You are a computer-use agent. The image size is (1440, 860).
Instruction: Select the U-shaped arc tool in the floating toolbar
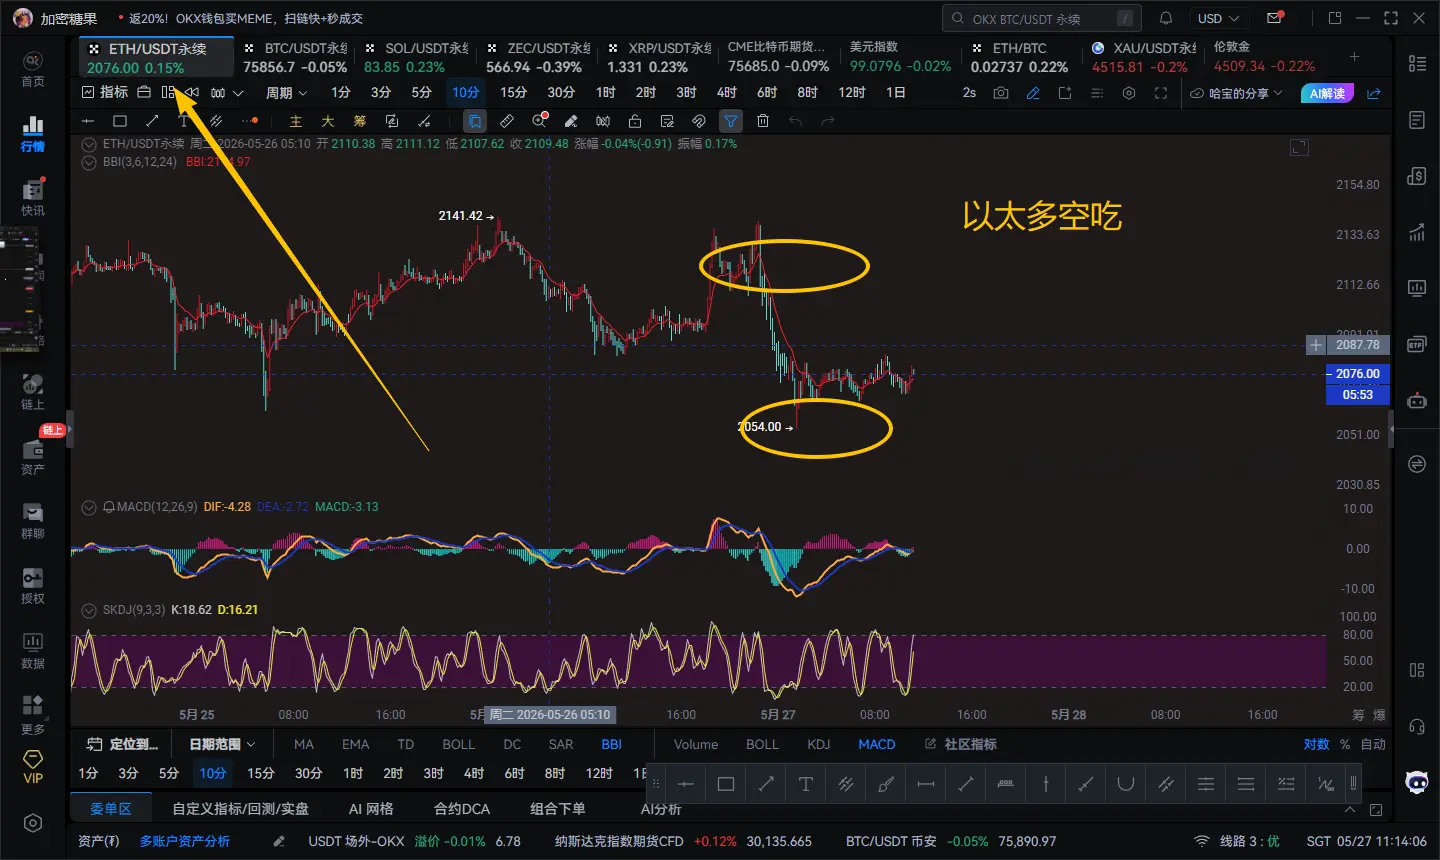coord(1126,784)
